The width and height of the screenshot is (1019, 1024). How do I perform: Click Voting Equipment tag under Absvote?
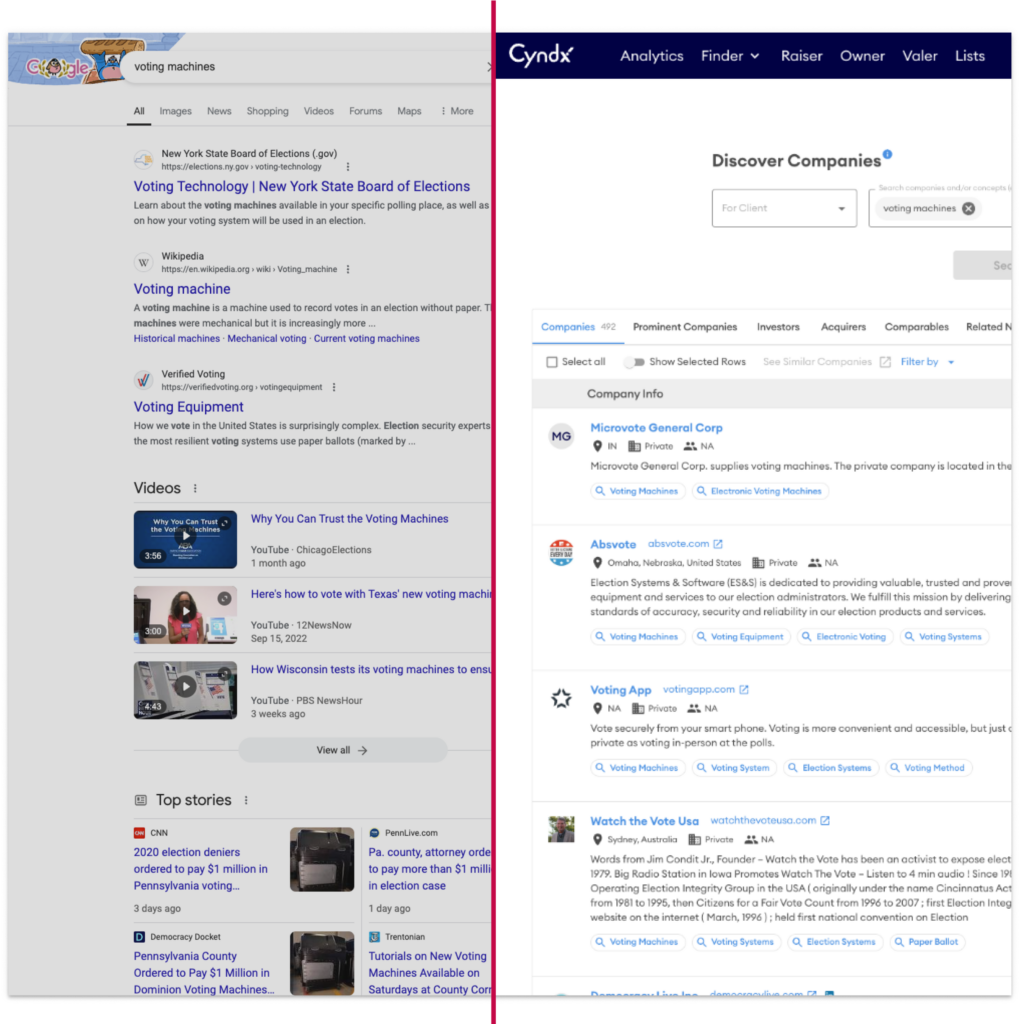(x=740, y=637)
